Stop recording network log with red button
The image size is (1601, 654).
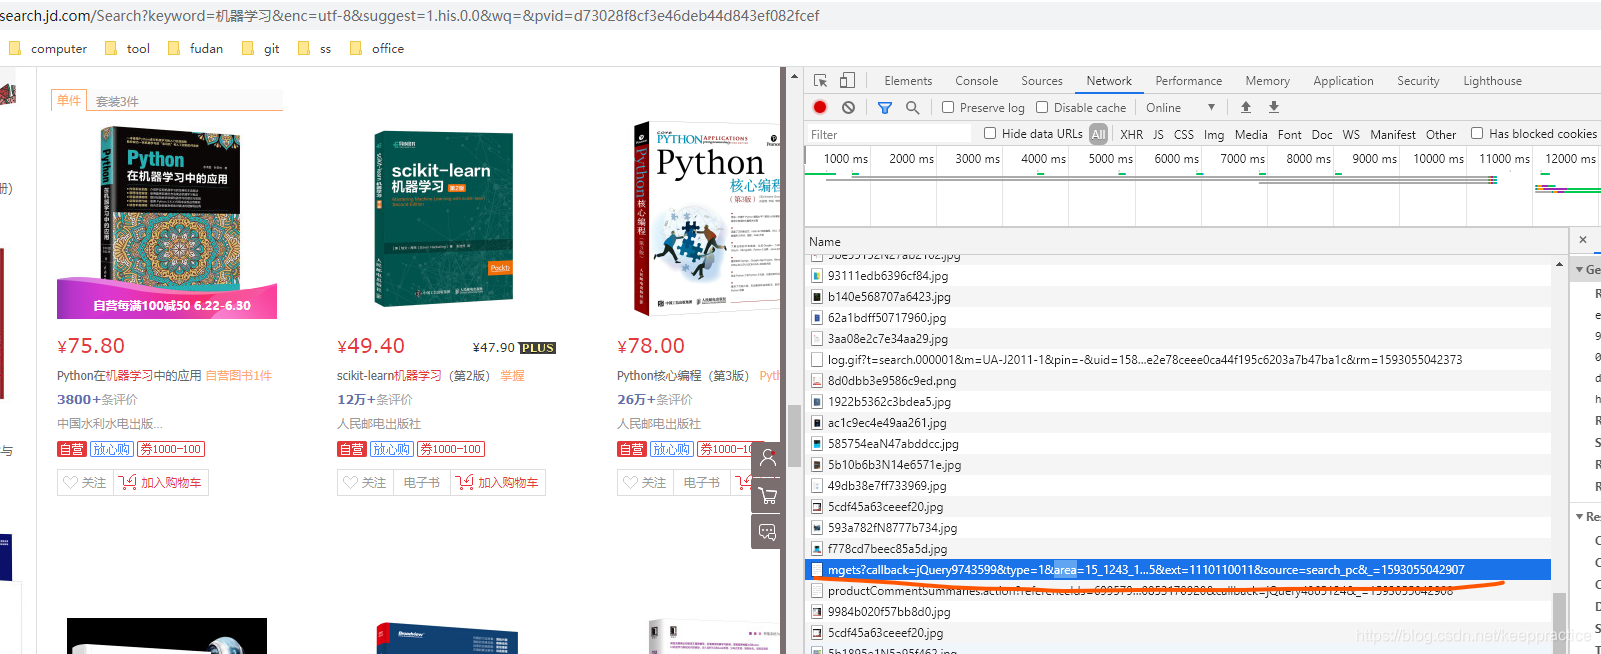click(820, 107)
